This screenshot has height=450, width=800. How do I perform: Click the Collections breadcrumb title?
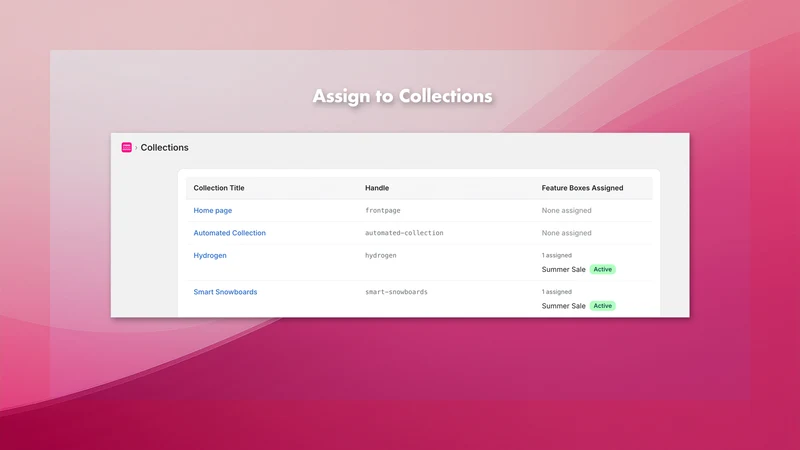click(x=164, y=147)
